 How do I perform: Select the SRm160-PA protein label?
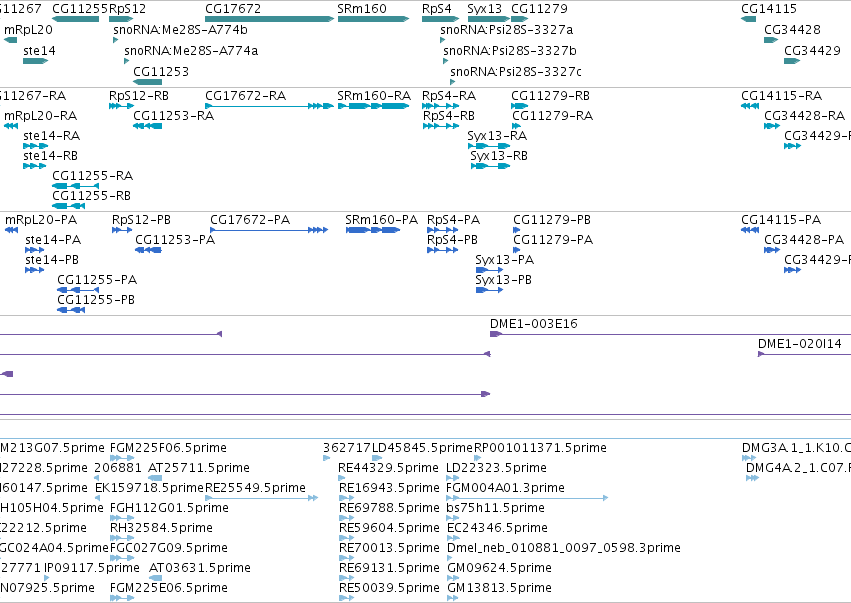[x=382, y=220]
